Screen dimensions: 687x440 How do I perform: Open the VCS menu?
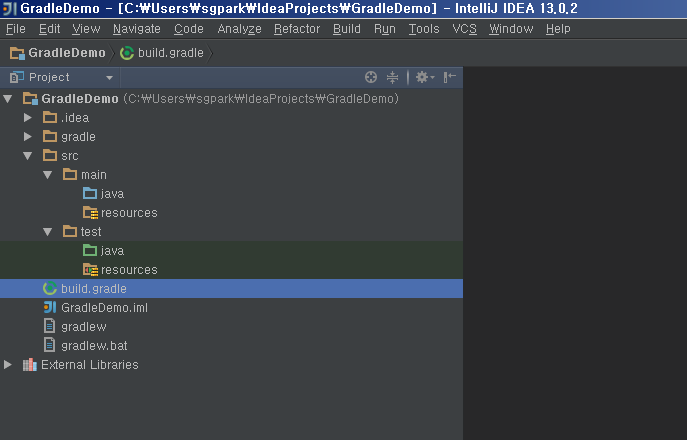[464, 29]
